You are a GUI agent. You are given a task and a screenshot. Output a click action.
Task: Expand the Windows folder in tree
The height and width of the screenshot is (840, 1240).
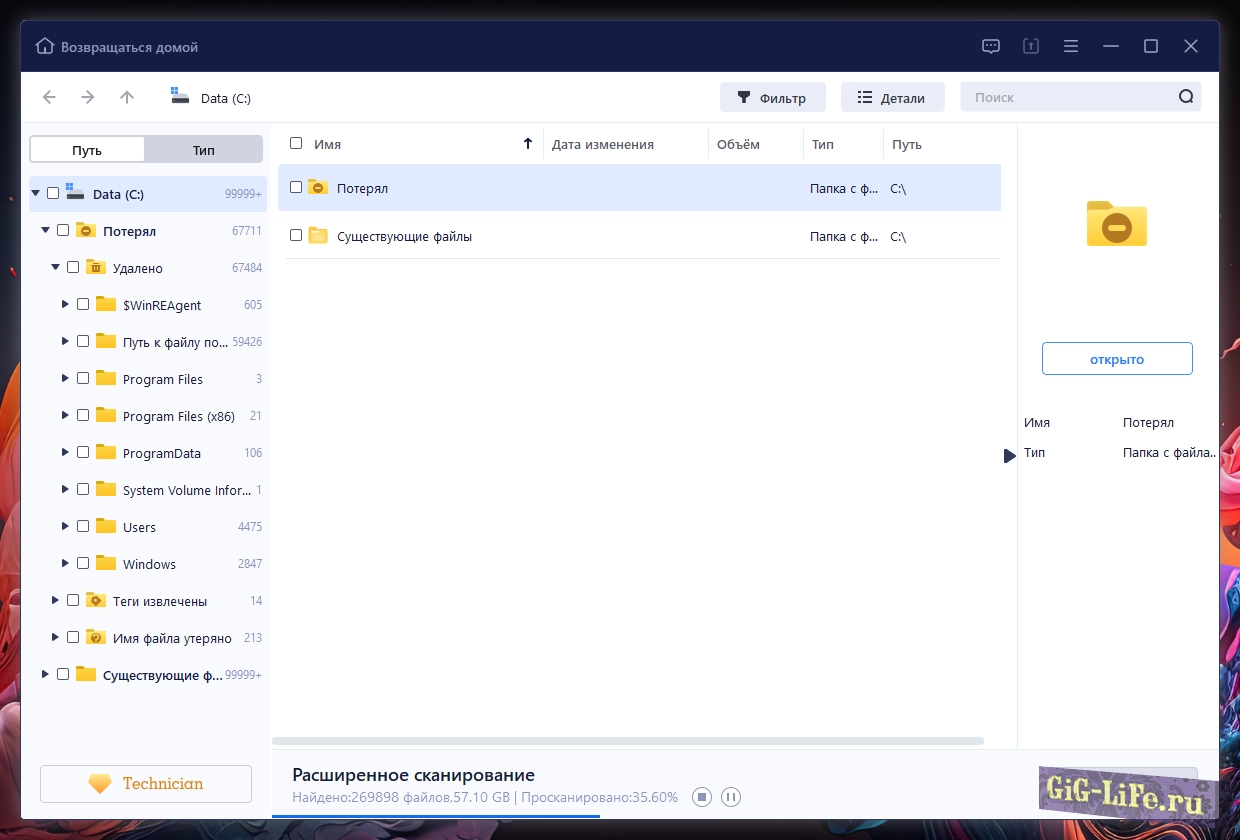coord(65,564)
